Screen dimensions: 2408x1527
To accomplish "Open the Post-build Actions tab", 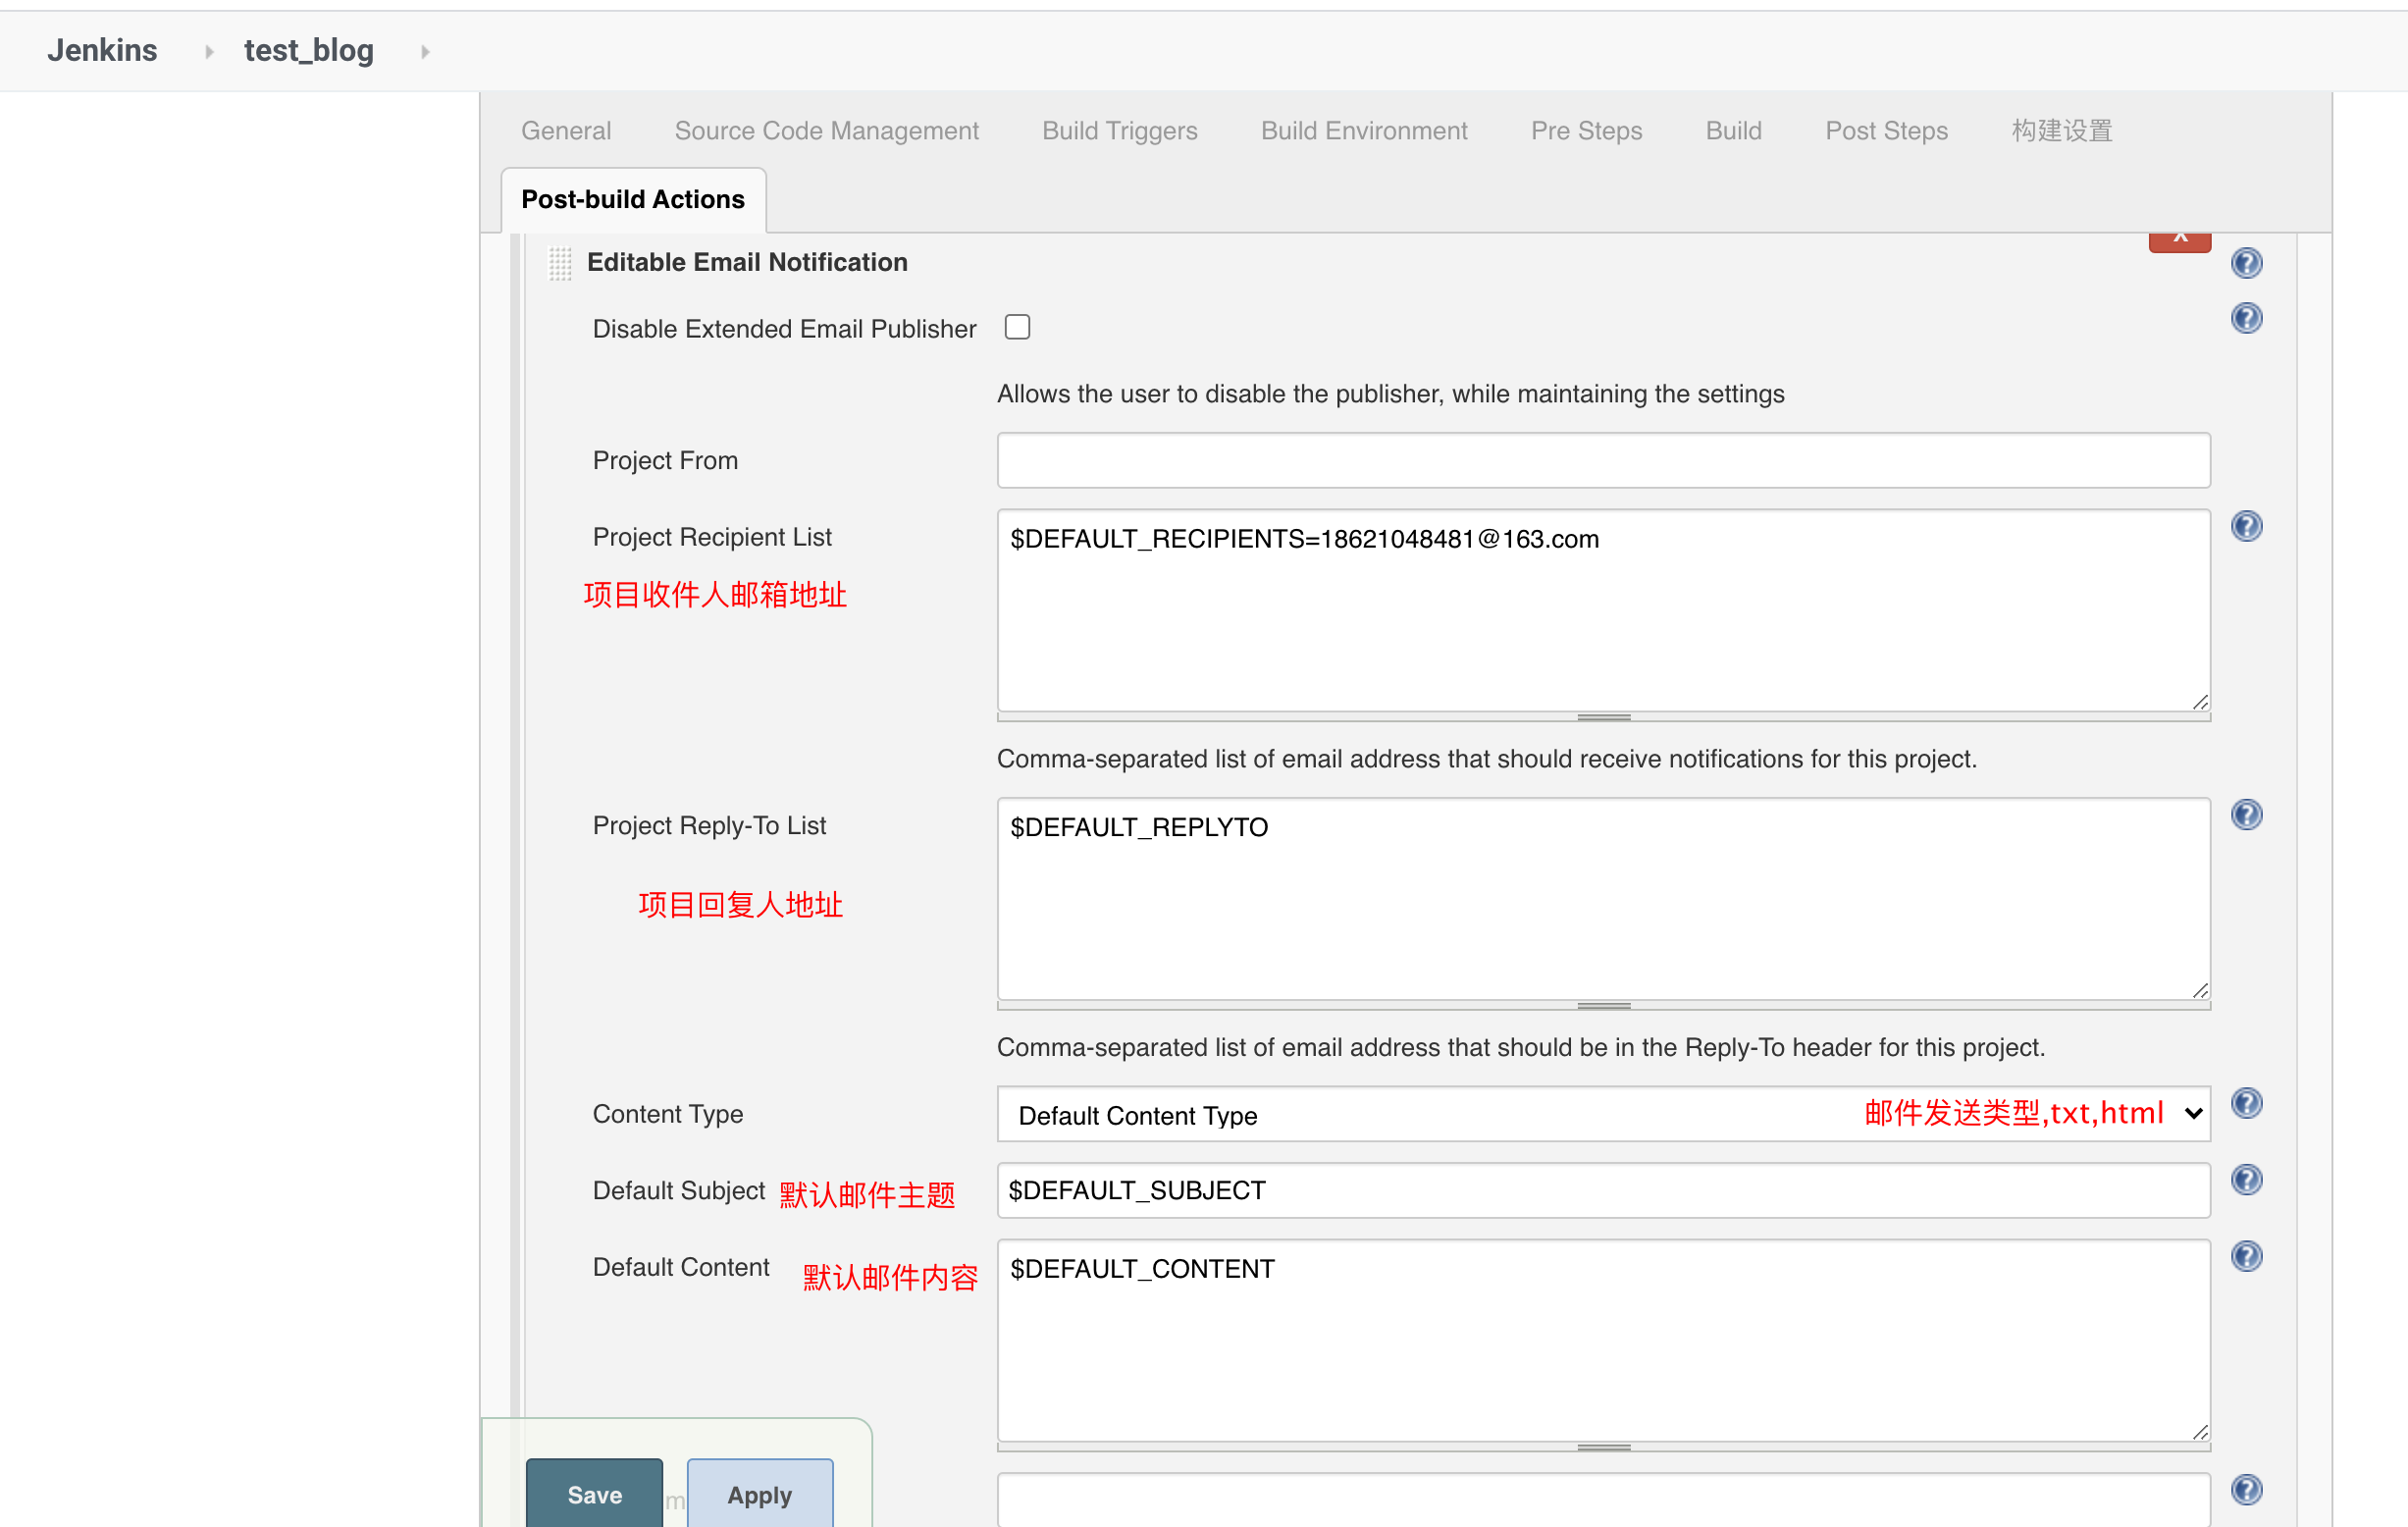I will click(634, 196).
